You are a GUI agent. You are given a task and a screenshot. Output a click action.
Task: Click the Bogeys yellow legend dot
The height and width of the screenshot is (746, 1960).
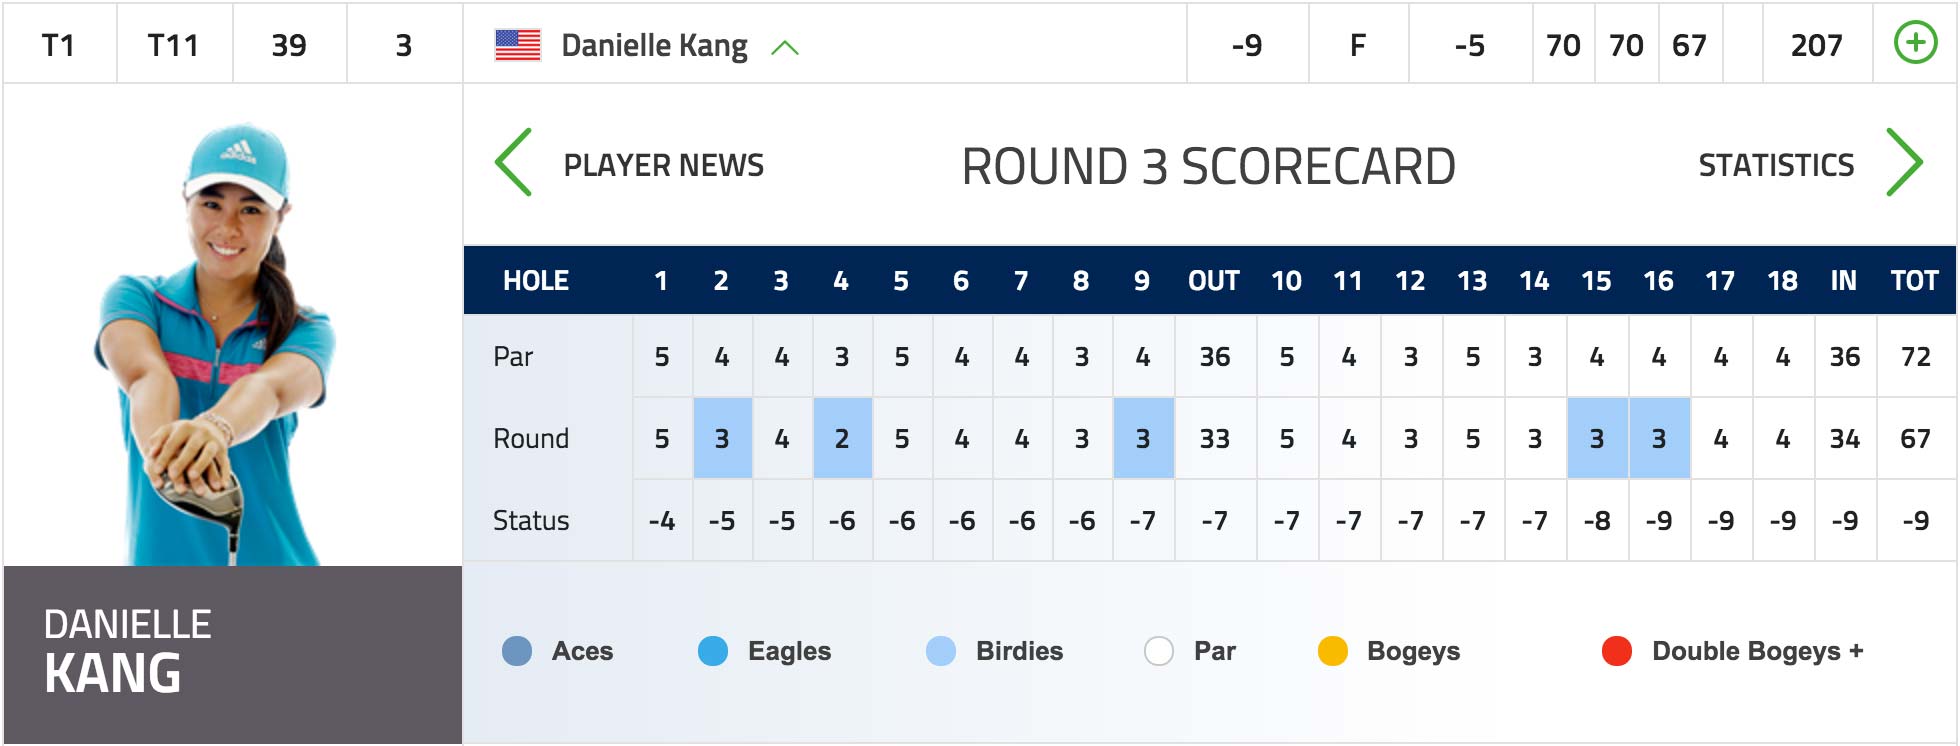coord(1333,651)
